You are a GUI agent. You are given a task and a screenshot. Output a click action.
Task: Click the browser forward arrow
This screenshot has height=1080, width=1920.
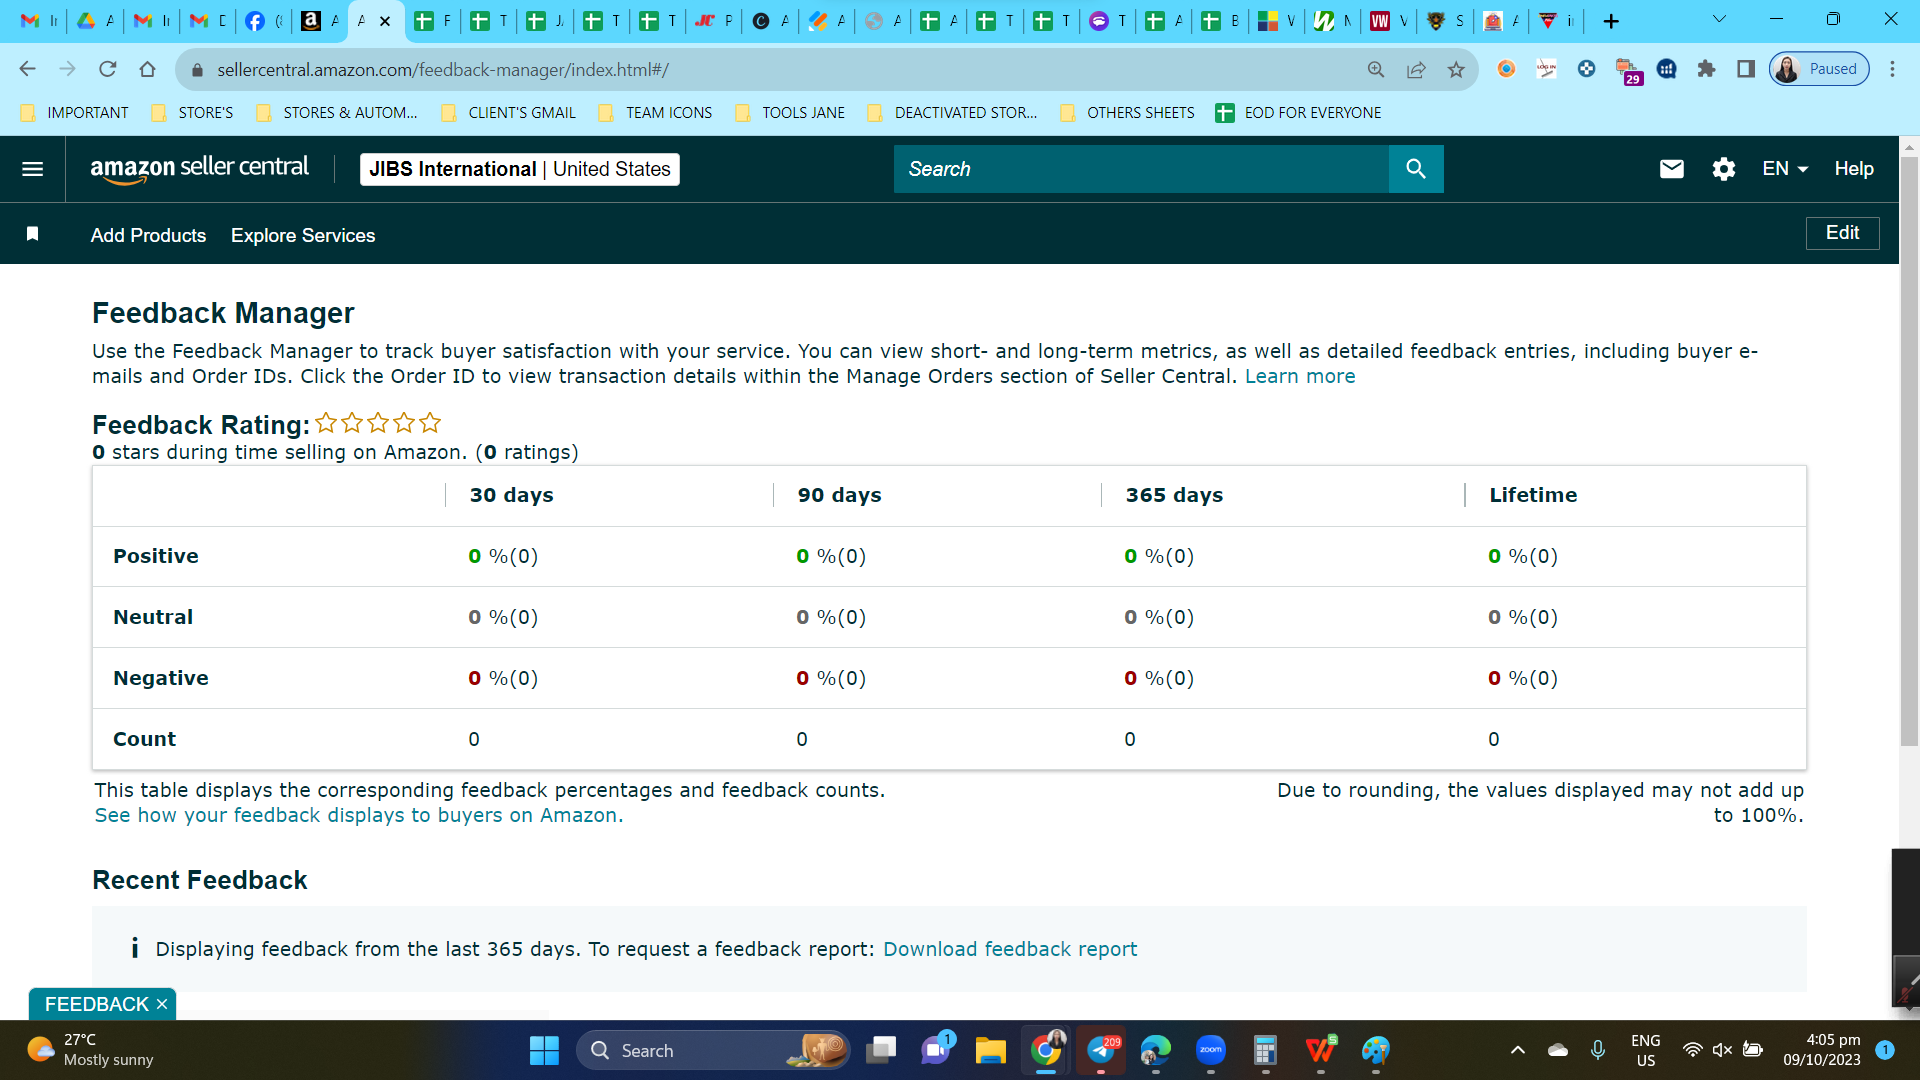pyautogui.click(x=67, y=69)
